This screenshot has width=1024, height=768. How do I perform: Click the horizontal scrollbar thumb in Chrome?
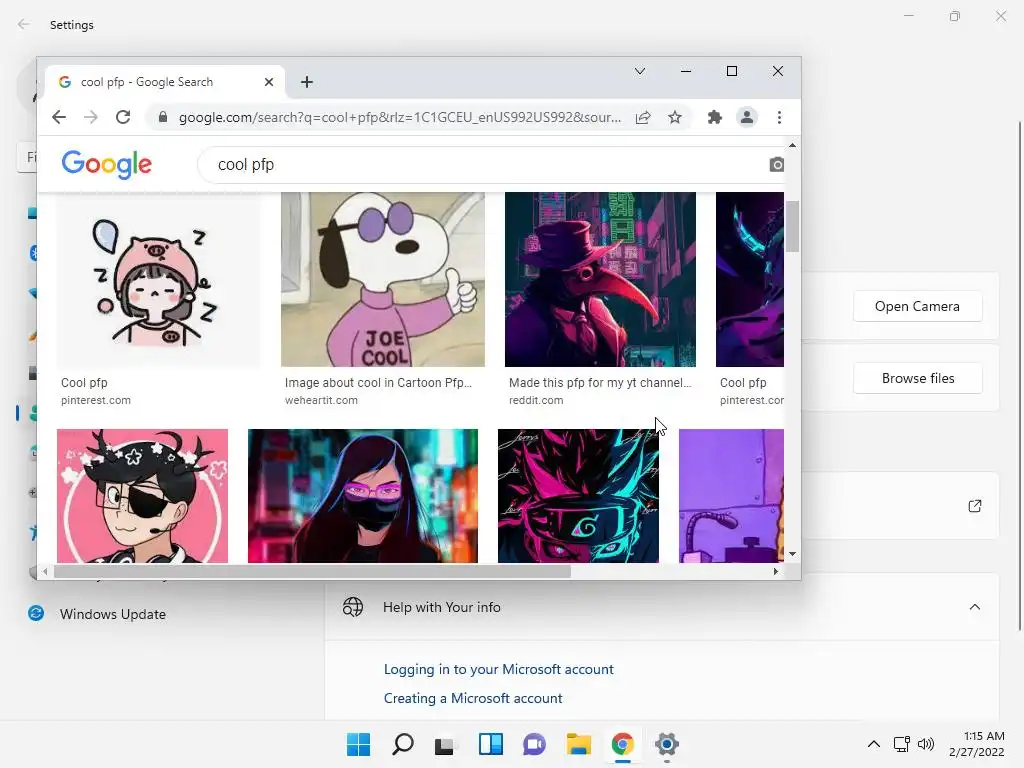312,571
